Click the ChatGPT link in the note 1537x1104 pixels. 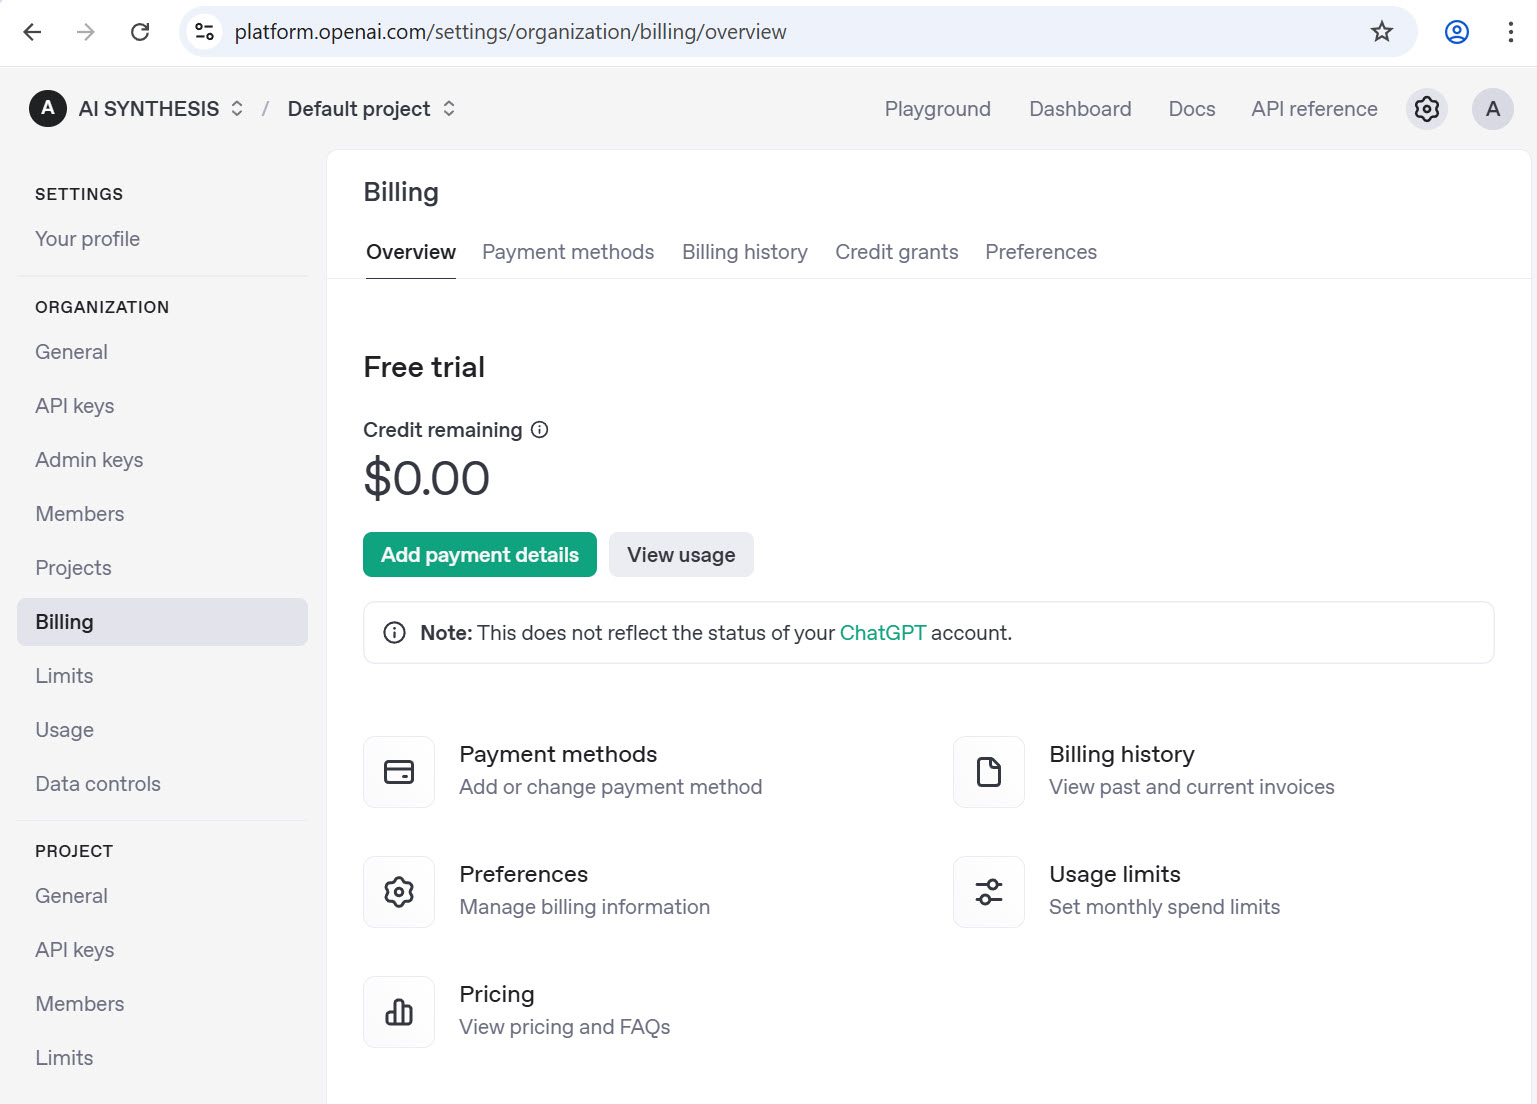[x=882, y=632]
